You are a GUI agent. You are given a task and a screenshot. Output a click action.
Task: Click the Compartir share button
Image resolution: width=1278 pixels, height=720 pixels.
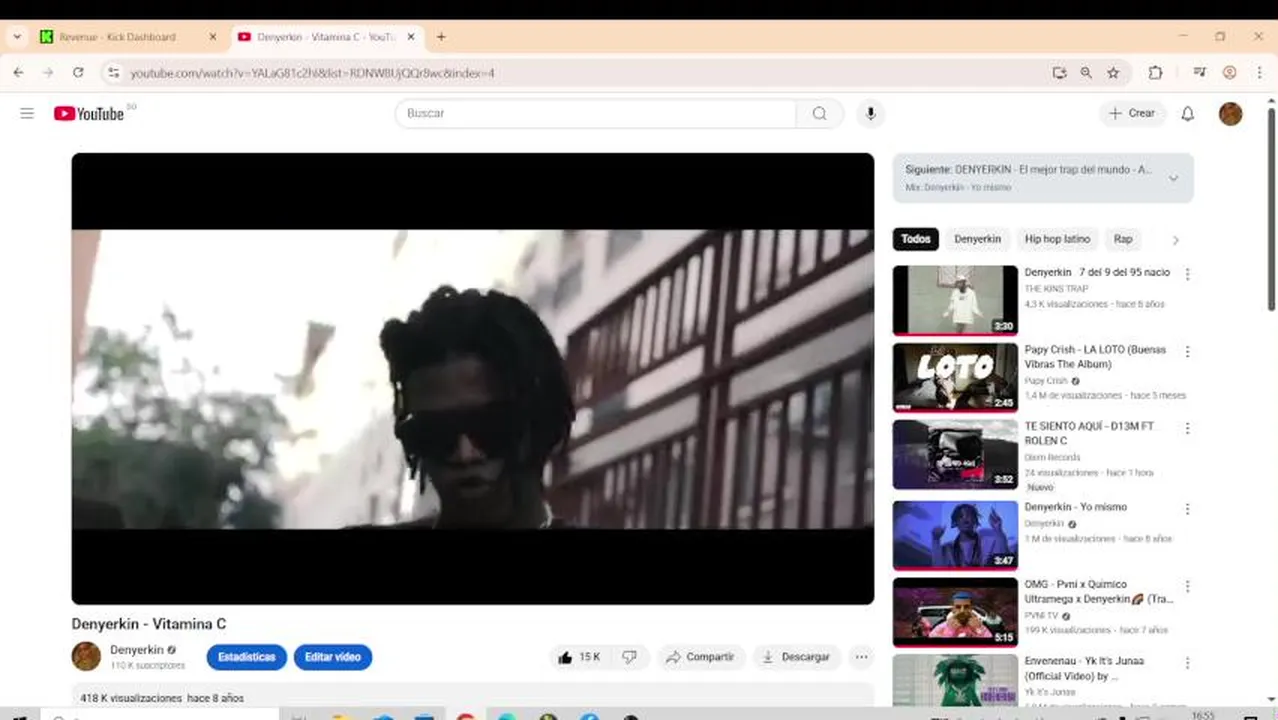click(x=700, y=657)
